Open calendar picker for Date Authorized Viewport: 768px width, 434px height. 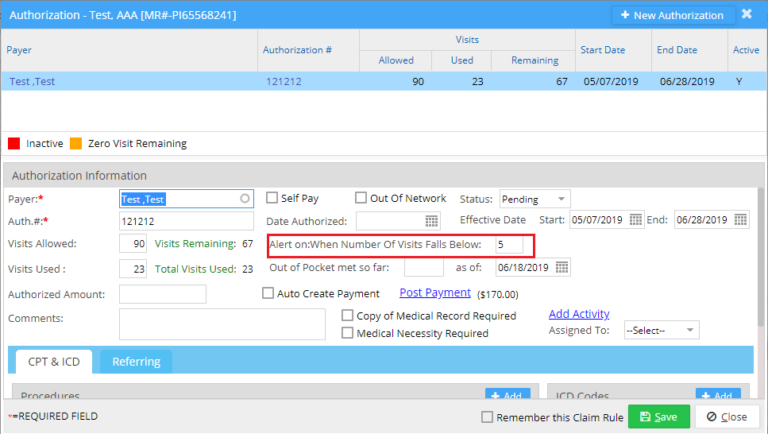(432, 221)
